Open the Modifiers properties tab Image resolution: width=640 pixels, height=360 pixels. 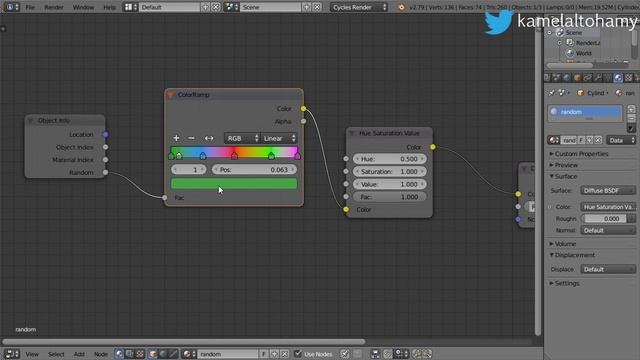point(598,78)
